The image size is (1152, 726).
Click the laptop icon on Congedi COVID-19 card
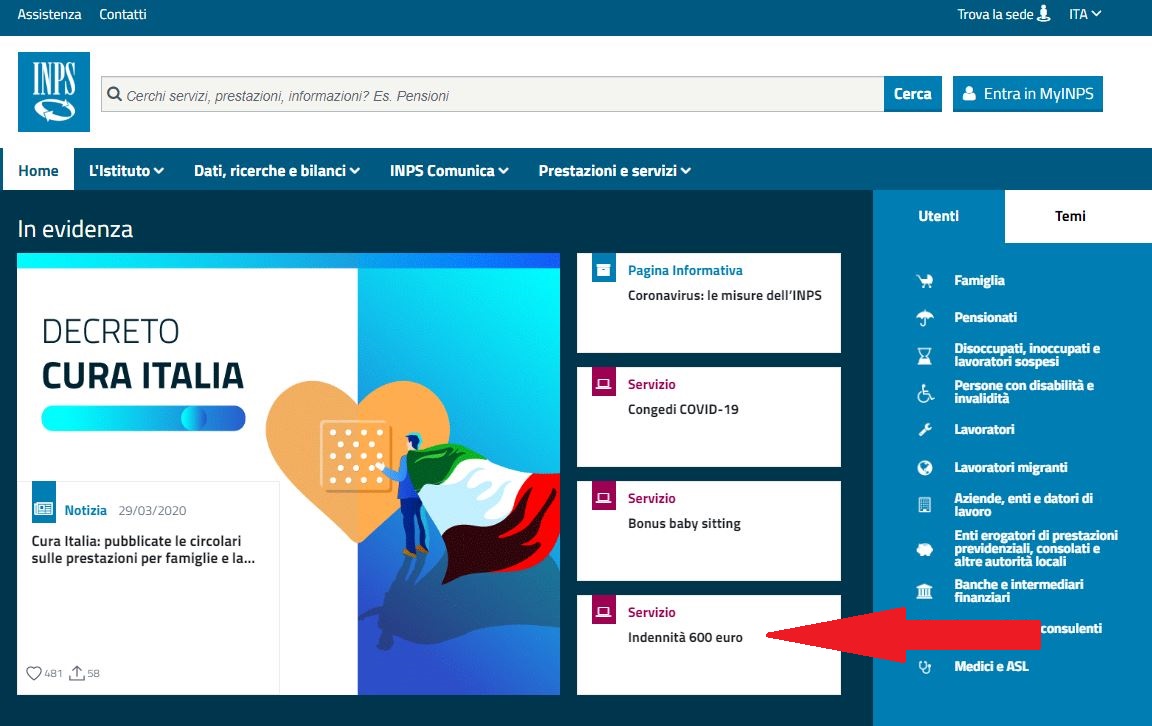pyautogui.click(x=603, y=384)
